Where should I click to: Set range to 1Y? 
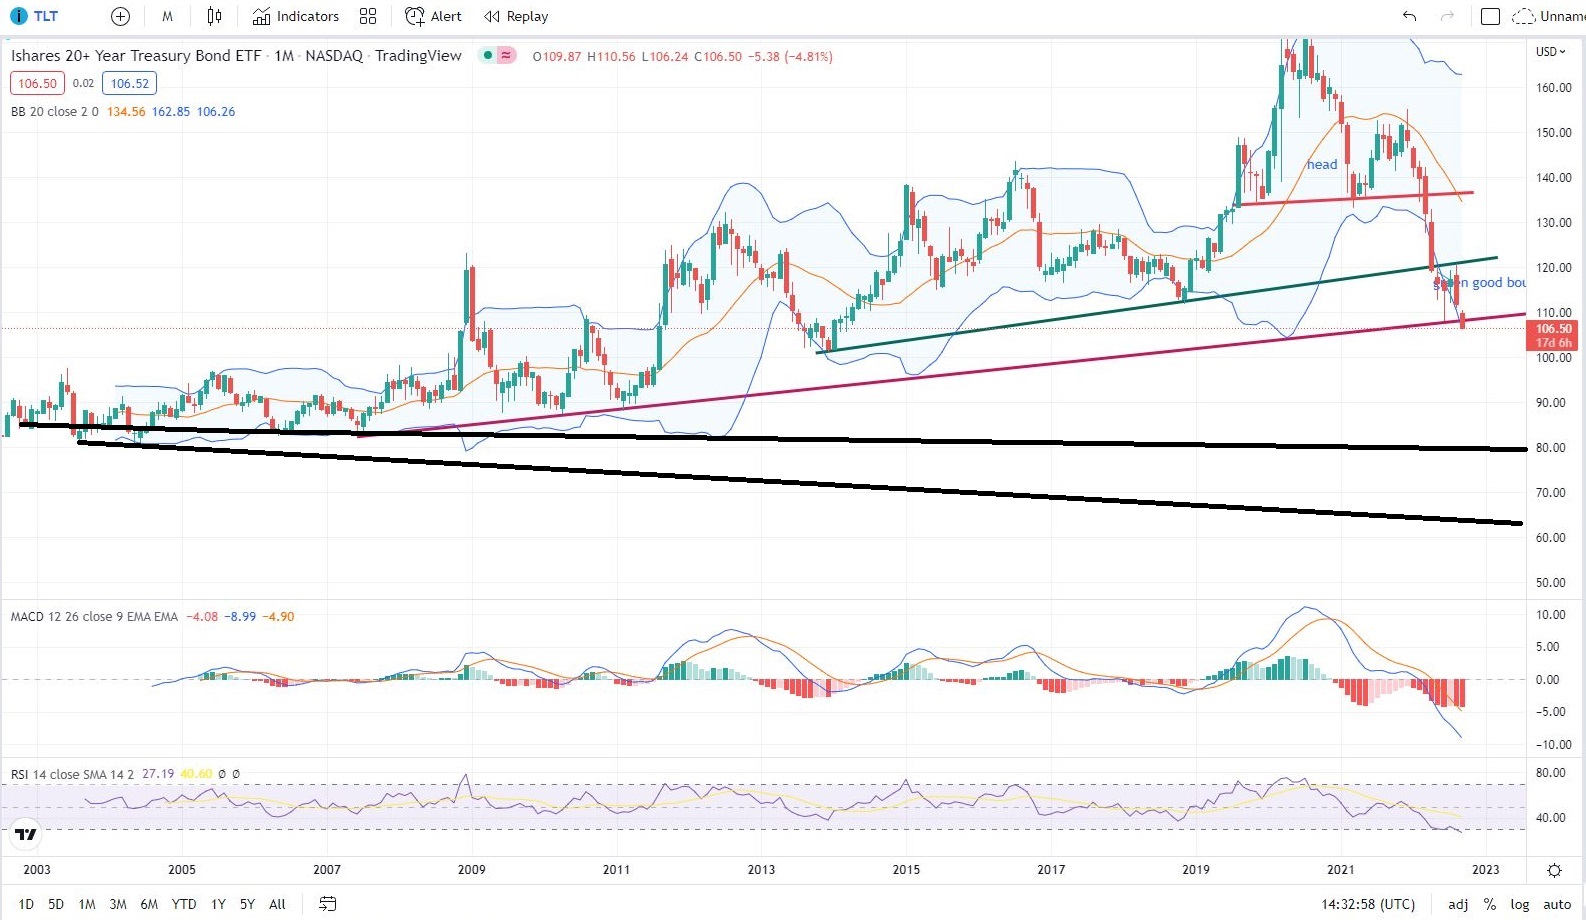(218, 904)
